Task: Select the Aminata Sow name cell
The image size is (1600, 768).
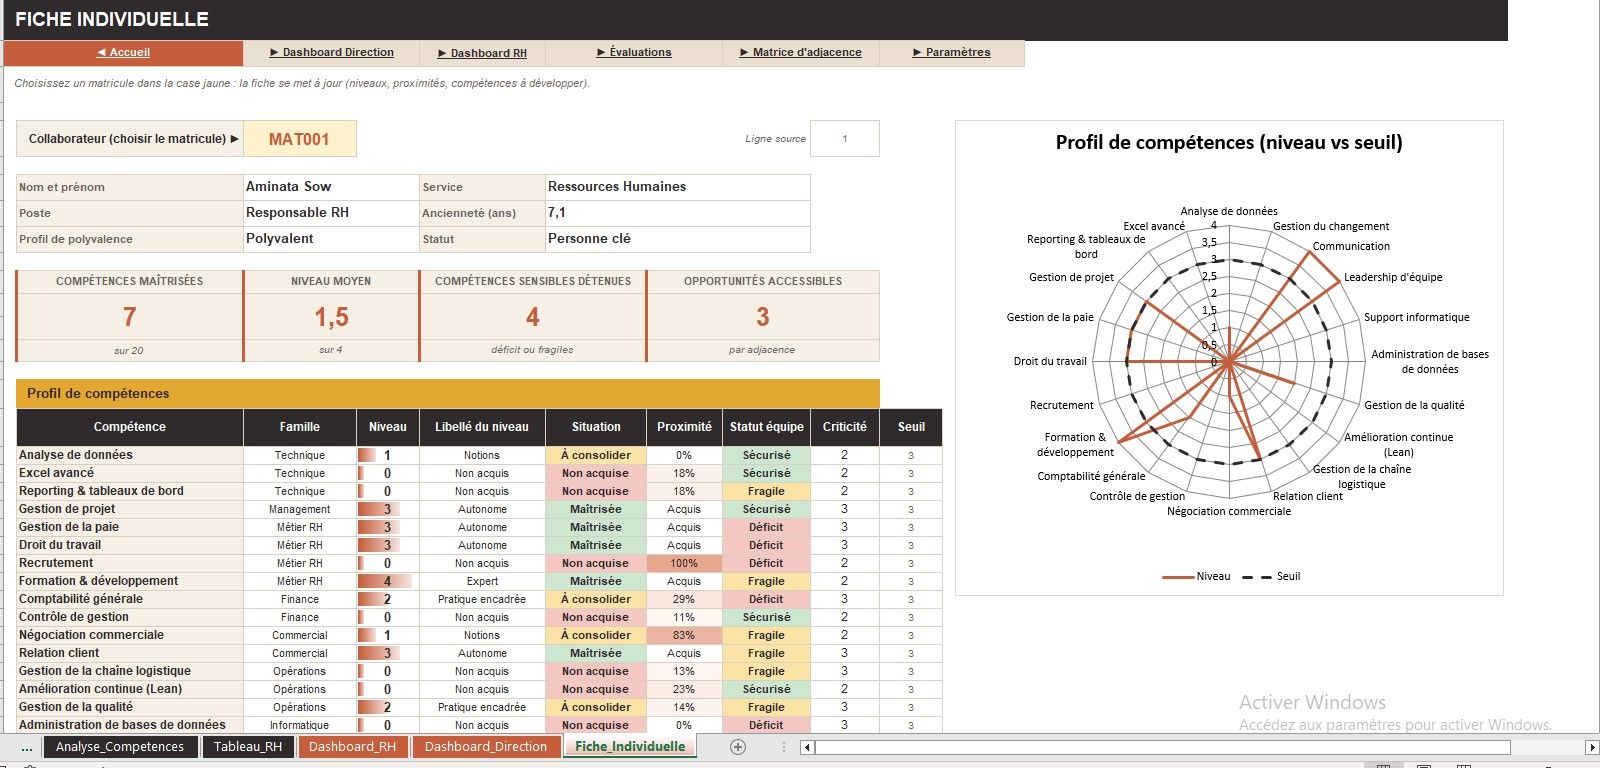Action: pos(331,187)
